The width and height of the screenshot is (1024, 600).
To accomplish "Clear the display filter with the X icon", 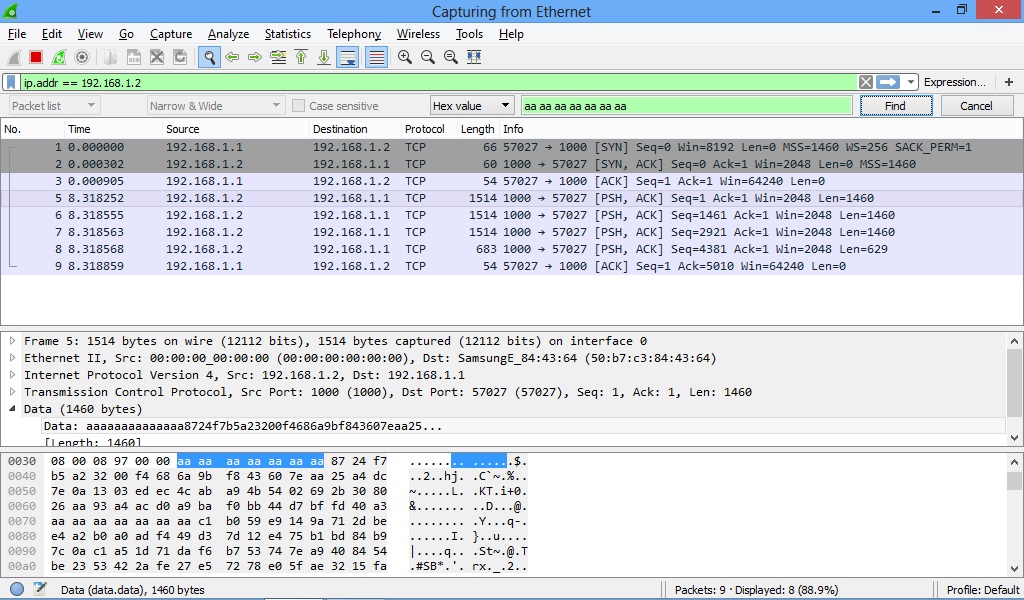I will (x=865, y=82).
